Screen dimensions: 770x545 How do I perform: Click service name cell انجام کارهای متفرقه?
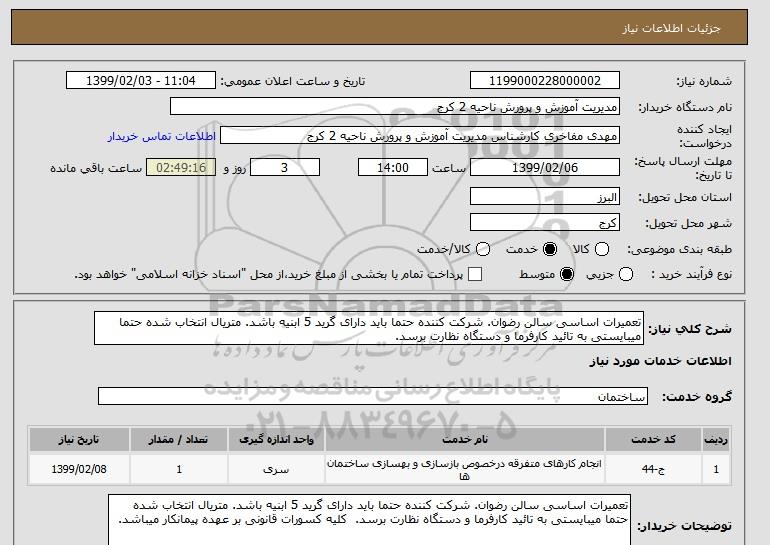tap(465, 469)
